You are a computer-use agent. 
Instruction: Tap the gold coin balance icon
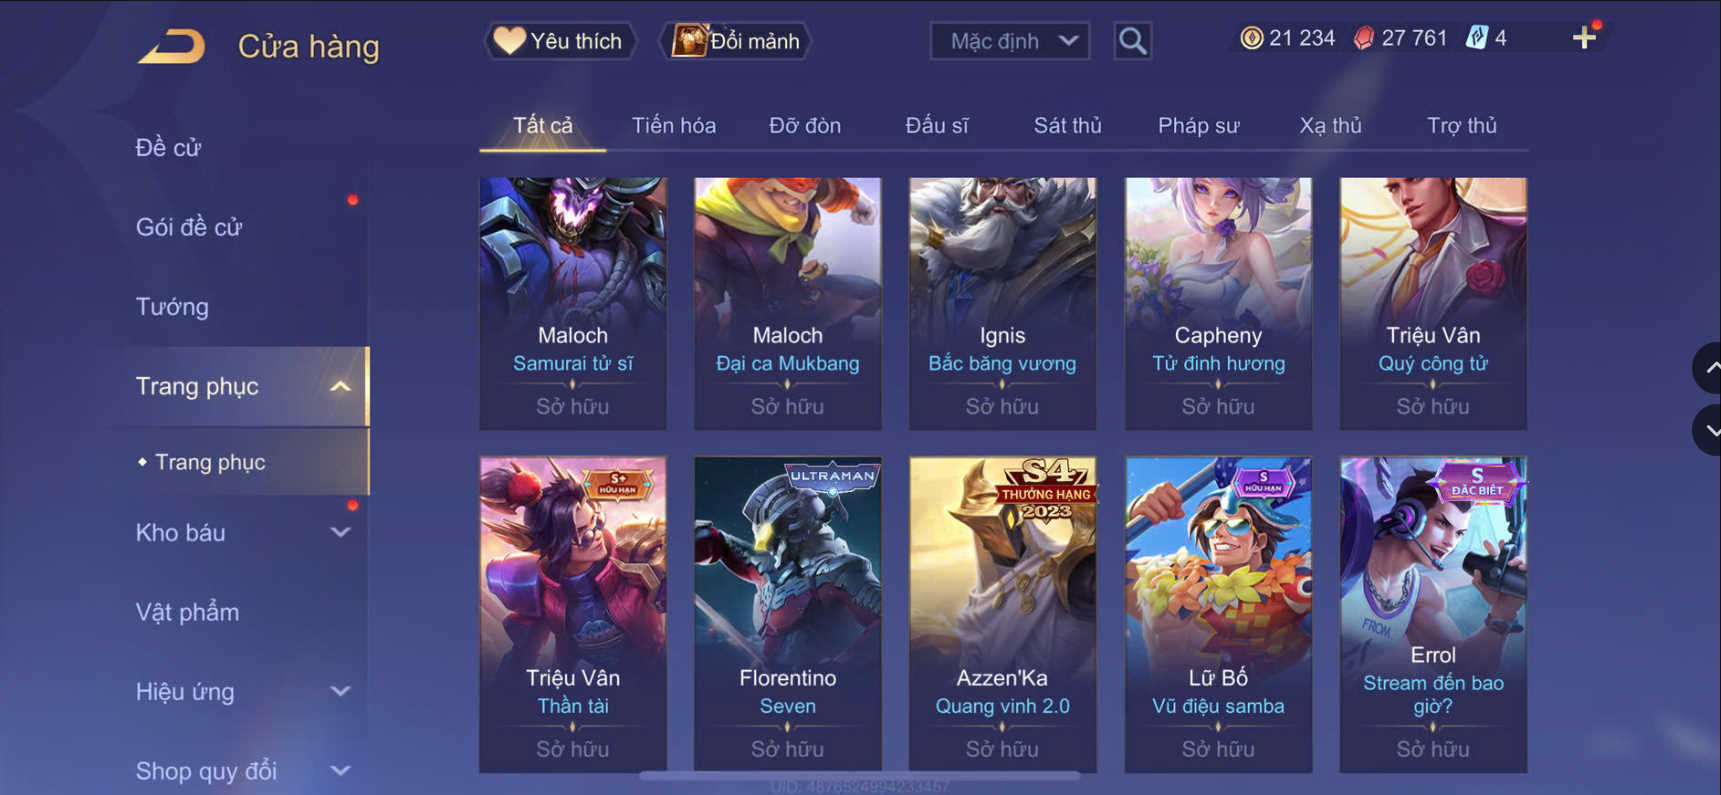click(x=1251, y=38)
